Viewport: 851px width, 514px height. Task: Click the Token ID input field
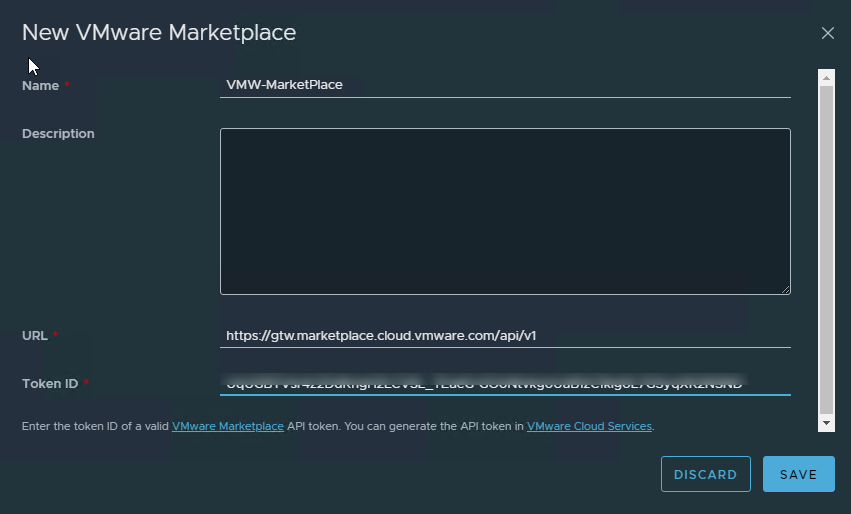coord(505,384)
